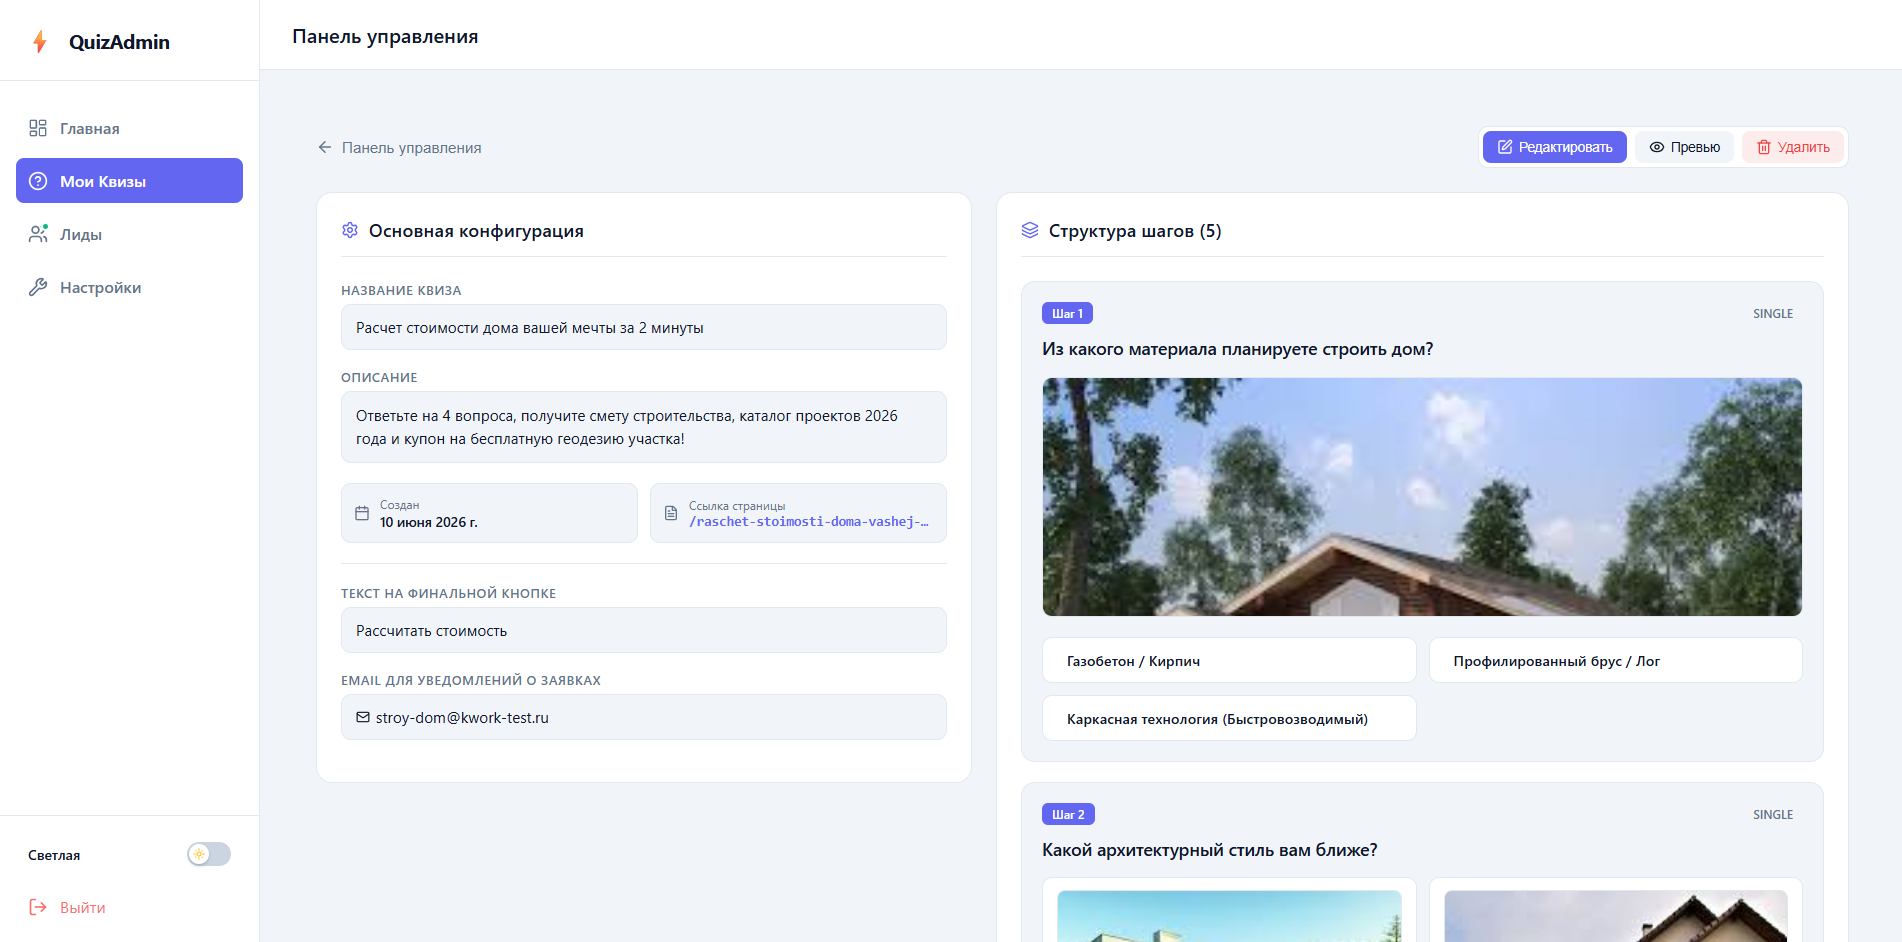Click the description field starting Ответьте на 4 вопроса

(x=644, y=427)
